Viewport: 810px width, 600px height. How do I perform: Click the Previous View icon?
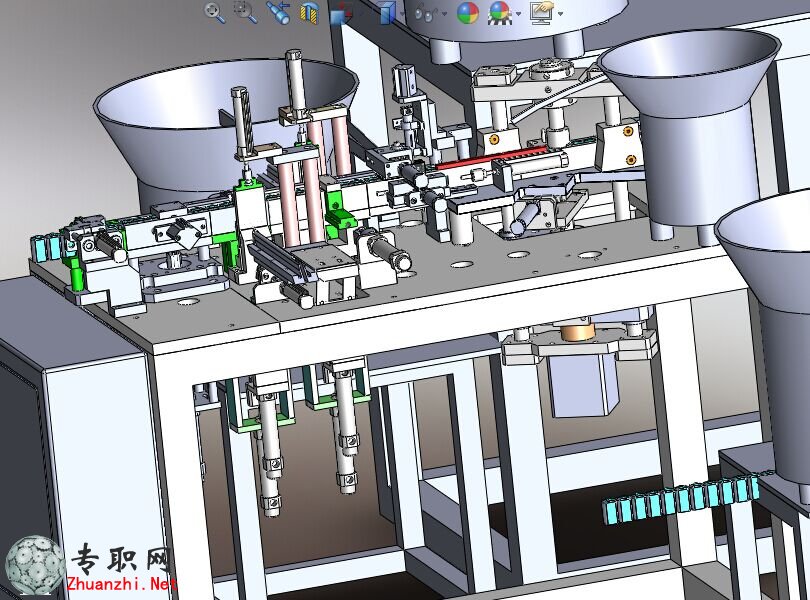(278, 12)
